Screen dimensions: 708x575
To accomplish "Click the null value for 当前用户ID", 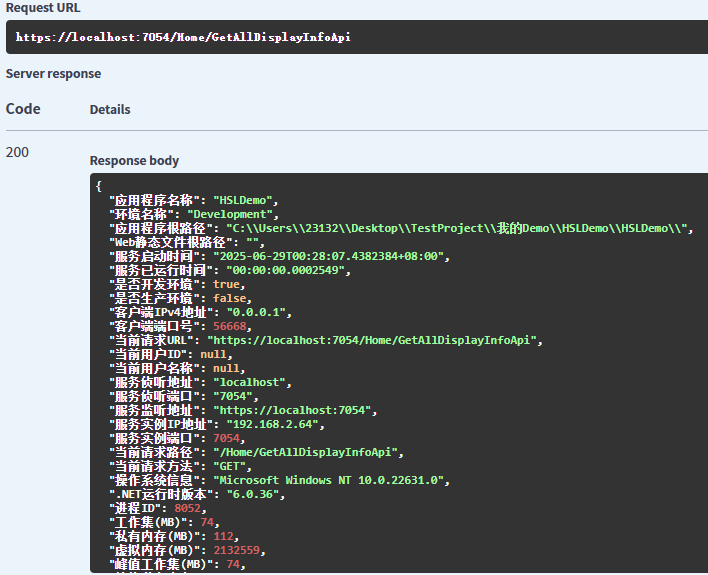I will pyautogui.click(x=213, y=354).
